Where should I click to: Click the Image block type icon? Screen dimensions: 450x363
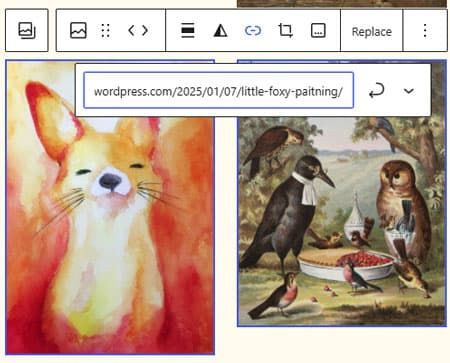click(x=78, y=30)
